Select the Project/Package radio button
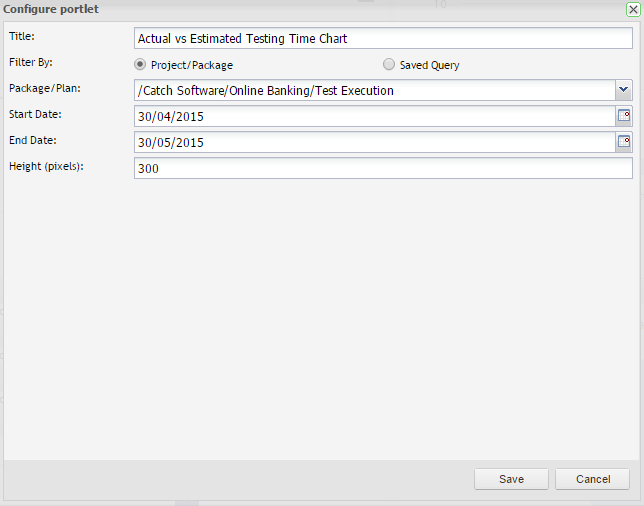 coord(140,65)
